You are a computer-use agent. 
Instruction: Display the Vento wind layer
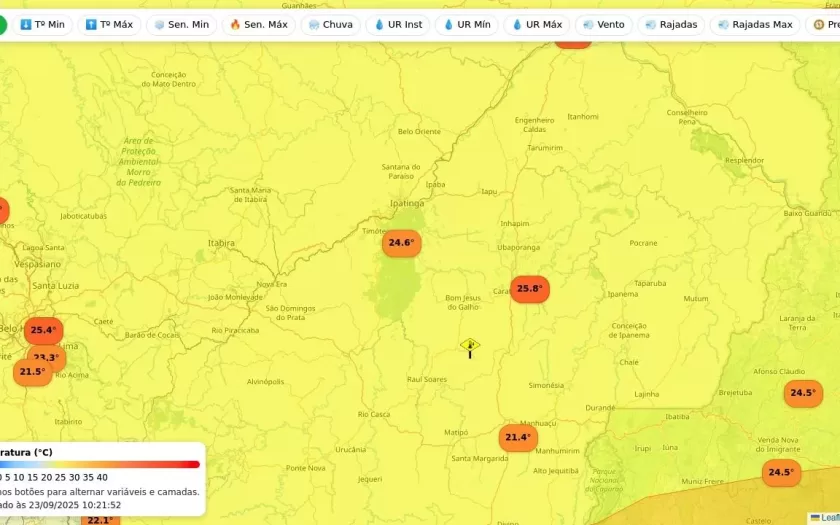point(603,24)
